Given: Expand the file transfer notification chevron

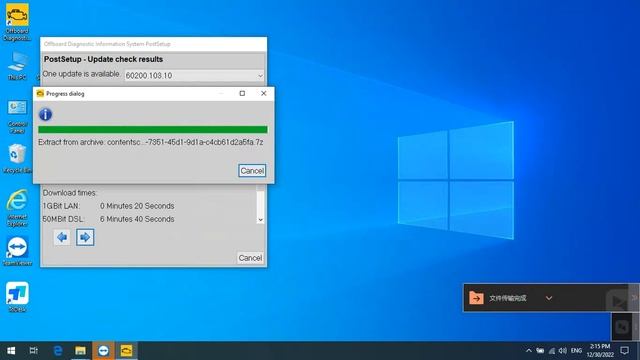Looking at the screenshot, I should (549, 298).
